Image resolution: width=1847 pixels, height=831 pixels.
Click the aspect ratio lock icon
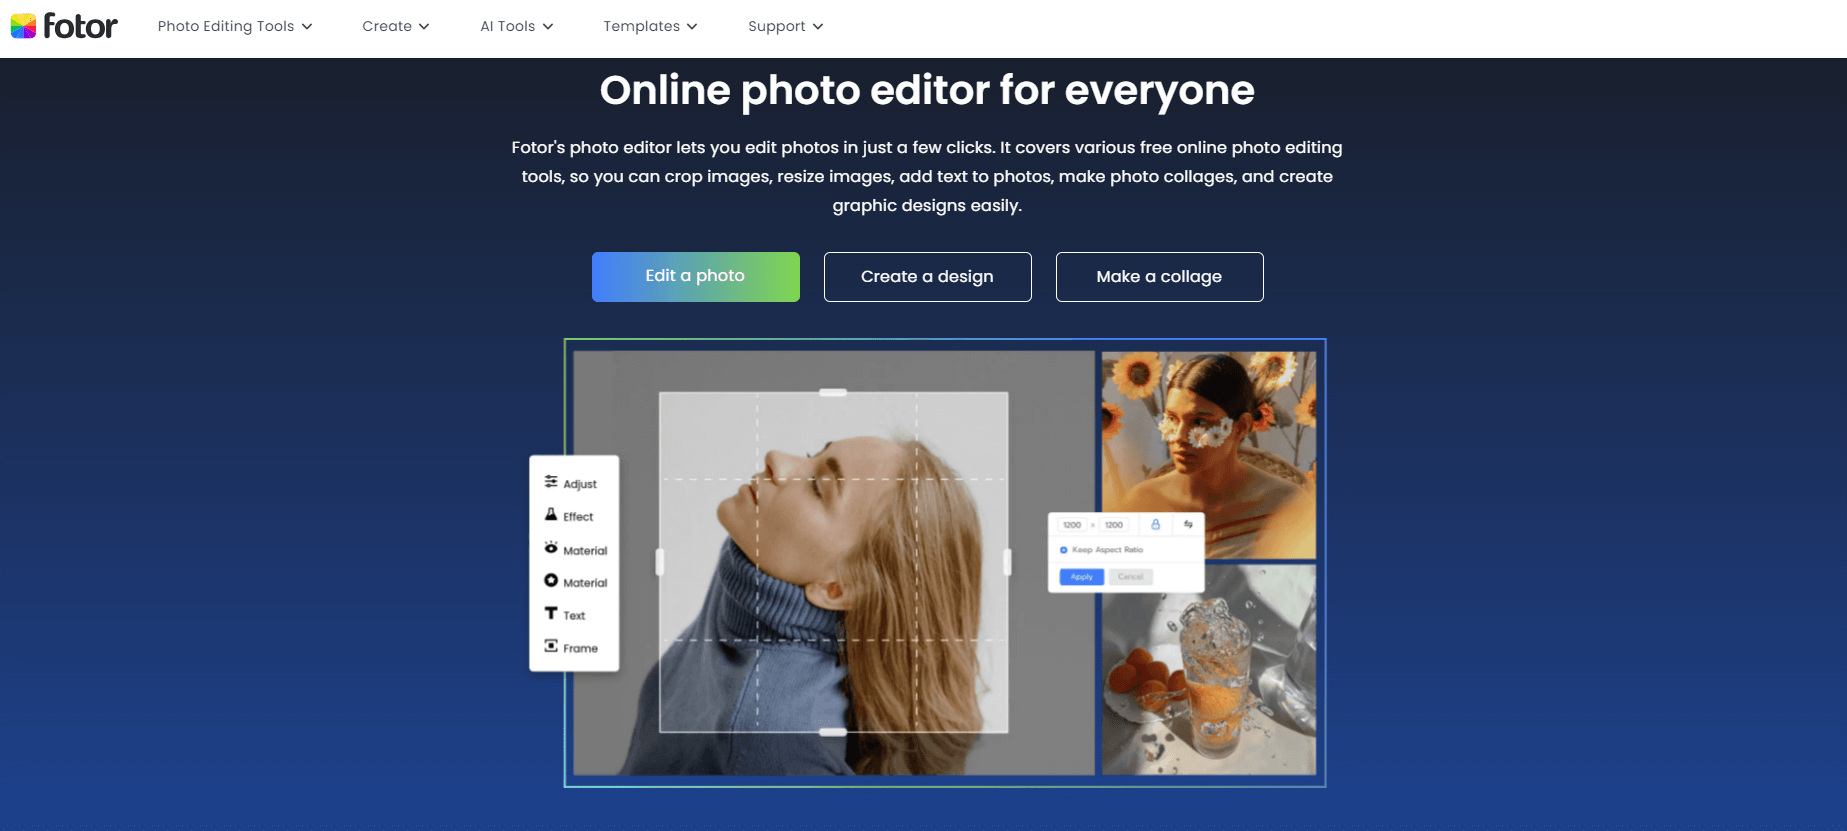click(x=1156, y=524)
